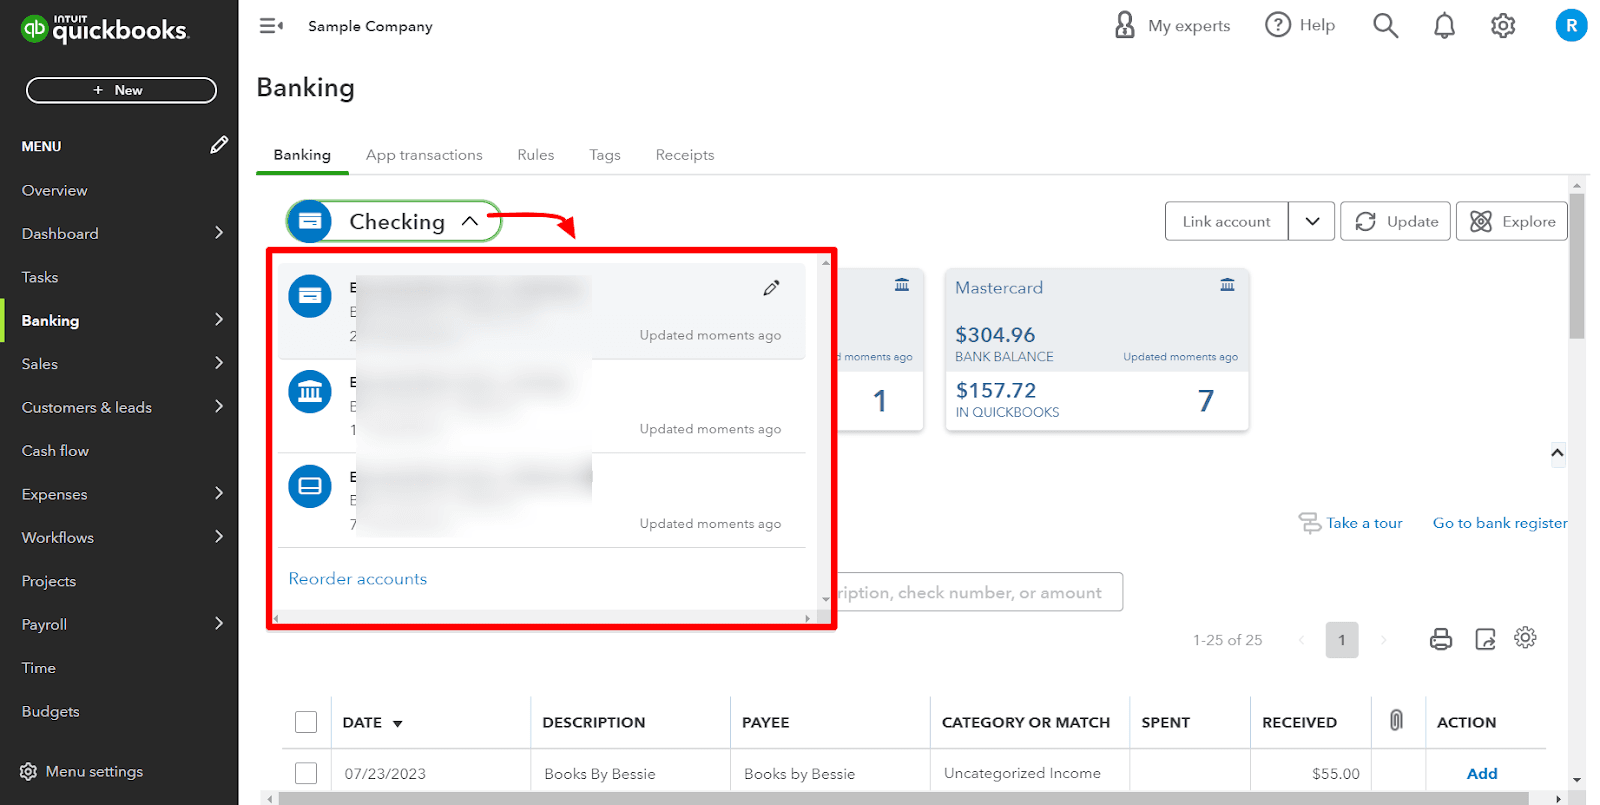Collapse the left navigation menu icon
This screenshot has width=1600, height=805.
pos(271,26)
